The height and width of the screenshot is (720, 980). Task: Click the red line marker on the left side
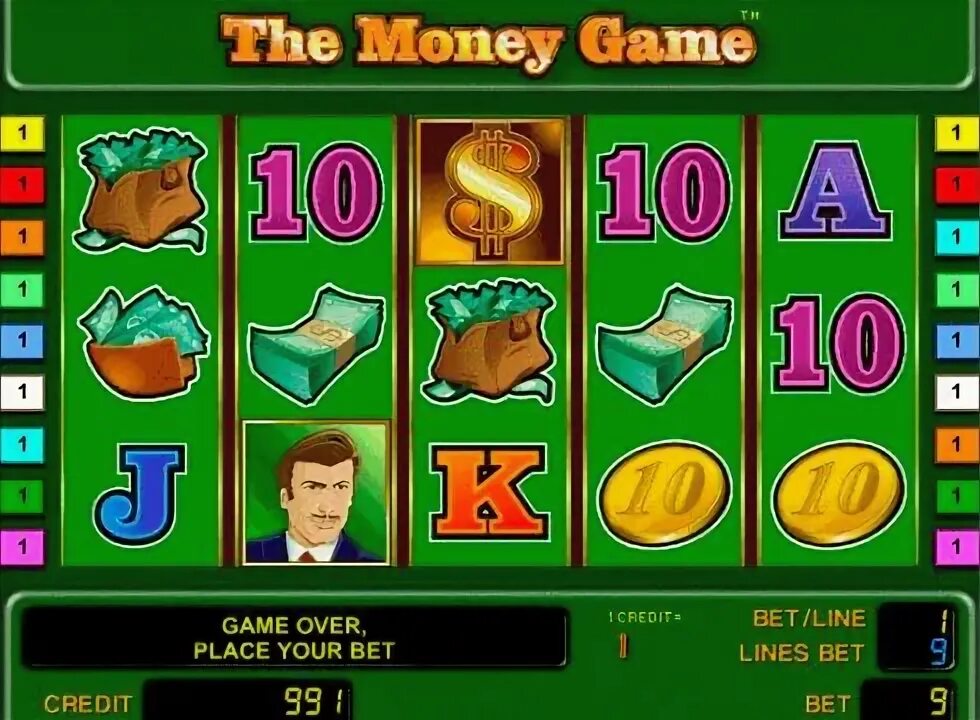tap(22, 185)
